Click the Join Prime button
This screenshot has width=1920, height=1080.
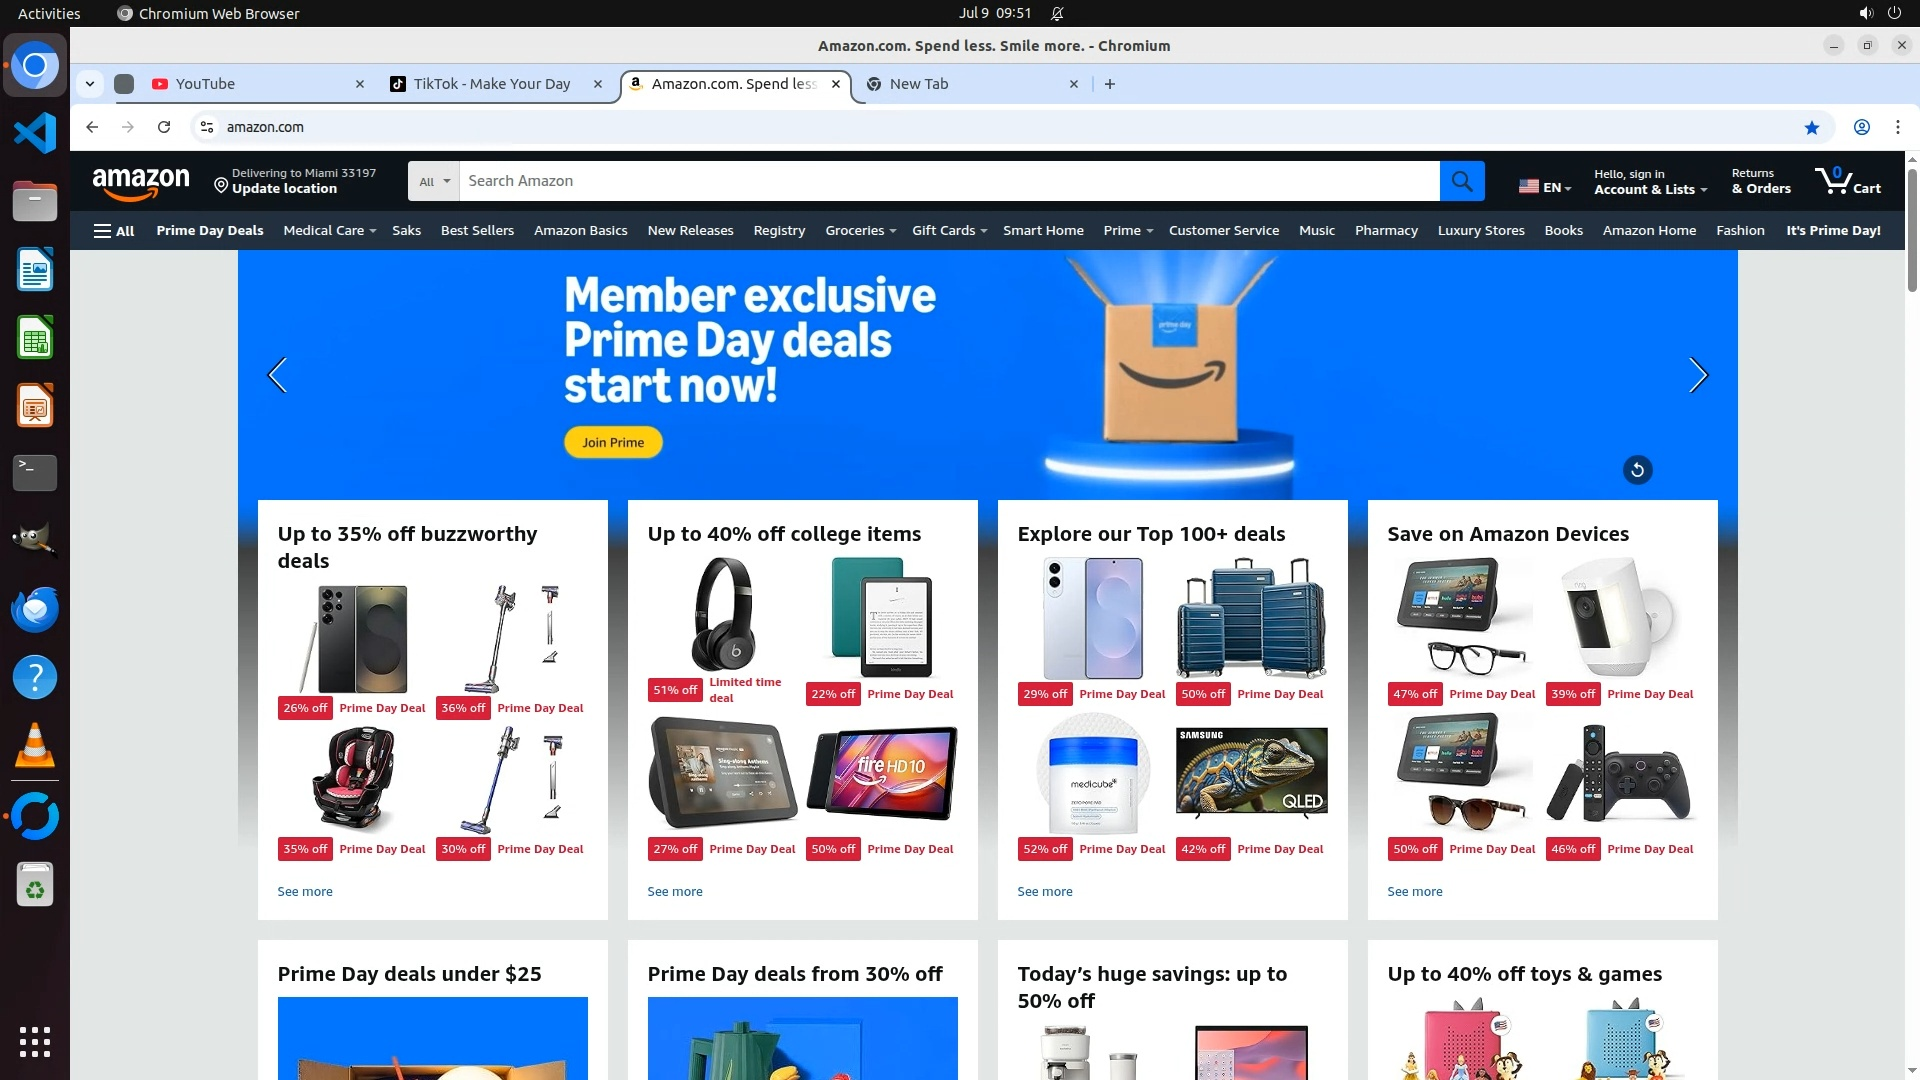613,443
